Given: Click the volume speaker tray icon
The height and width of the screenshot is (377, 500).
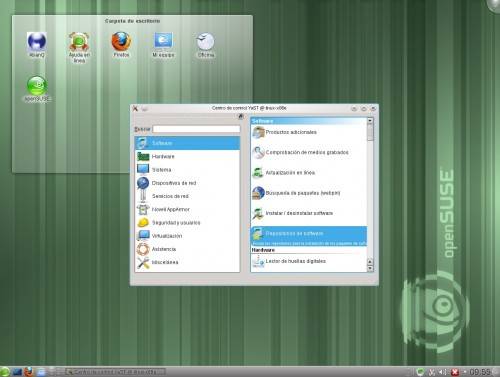Looking at the screenshot, I should [x=443, y=372].
